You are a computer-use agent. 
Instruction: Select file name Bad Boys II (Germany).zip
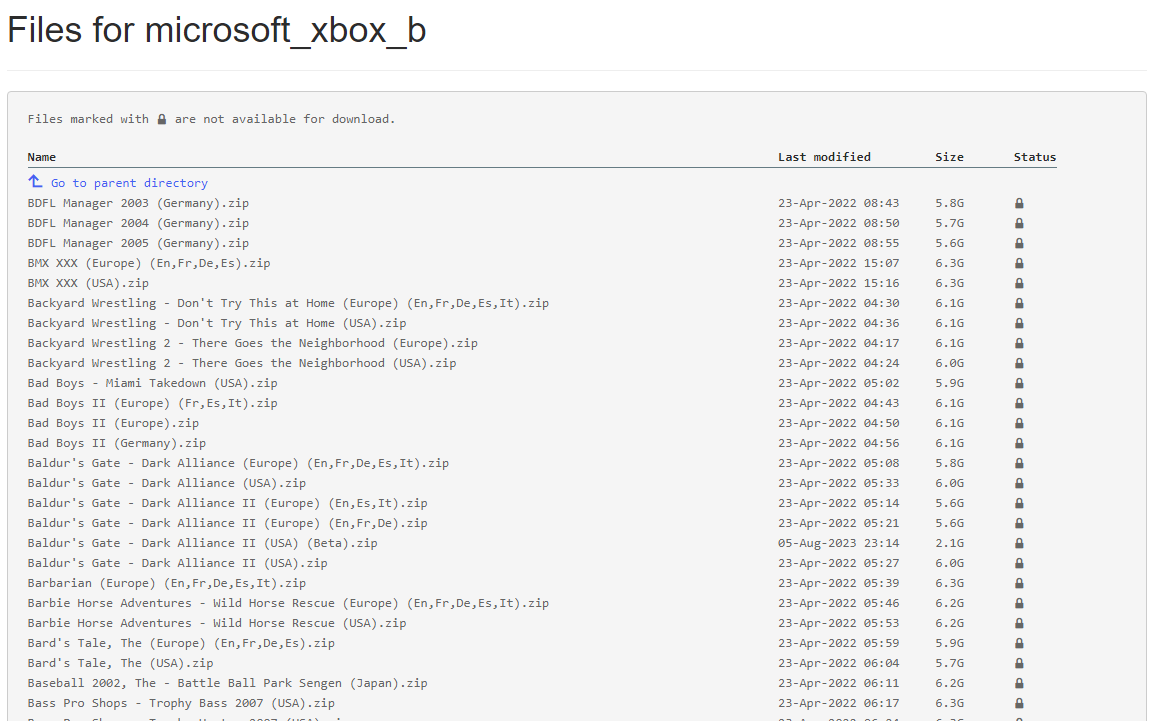point(117,443)
